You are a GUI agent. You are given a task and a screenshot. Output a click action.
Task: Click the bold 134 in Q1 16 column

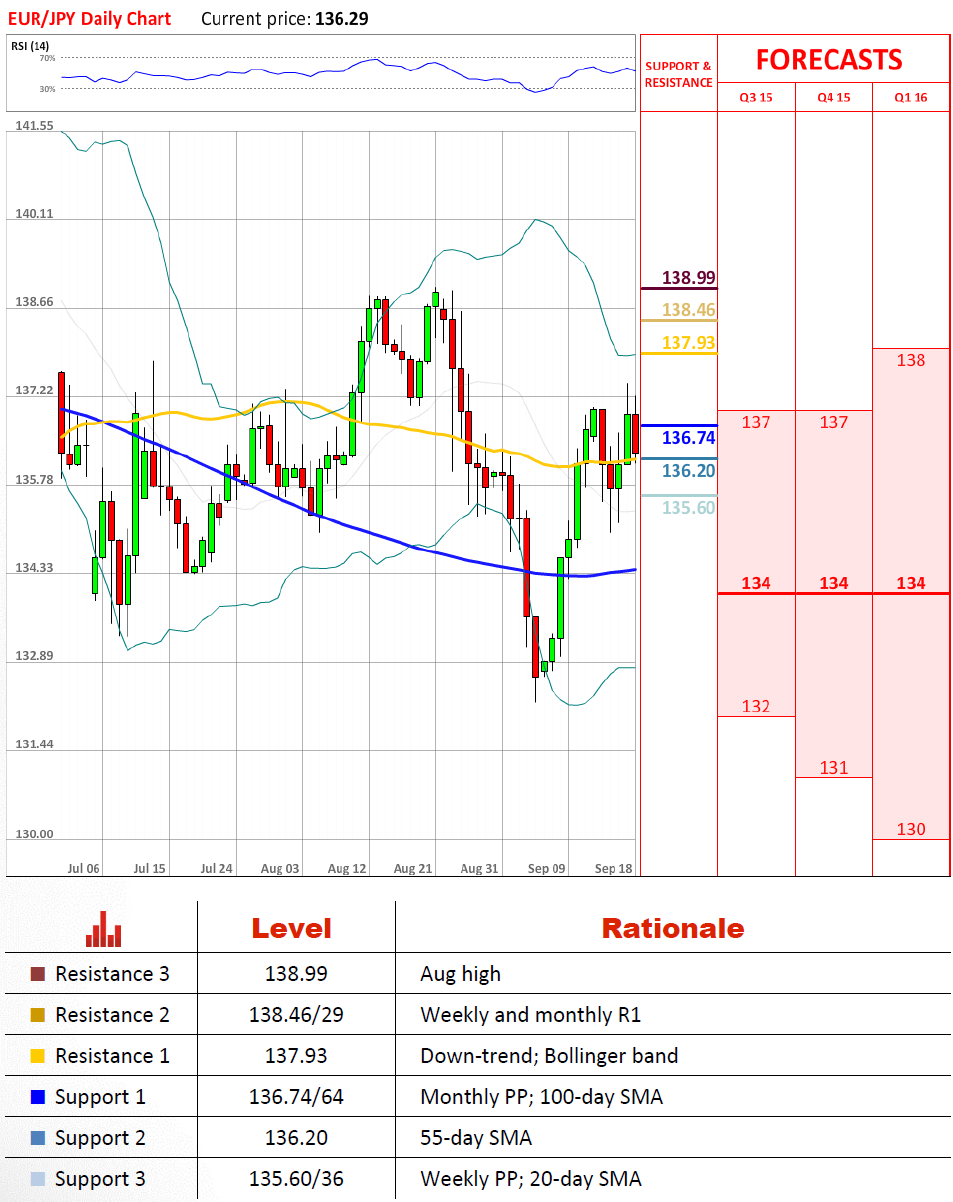[911, 583]
